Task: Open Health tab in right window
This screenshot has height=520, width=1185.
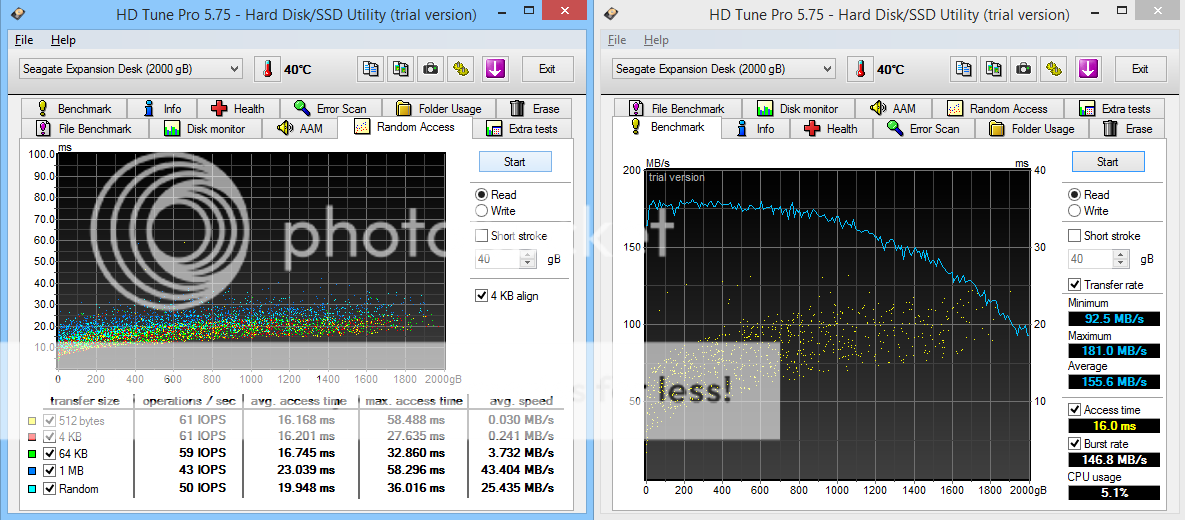Action: click(x=833, y=128)
